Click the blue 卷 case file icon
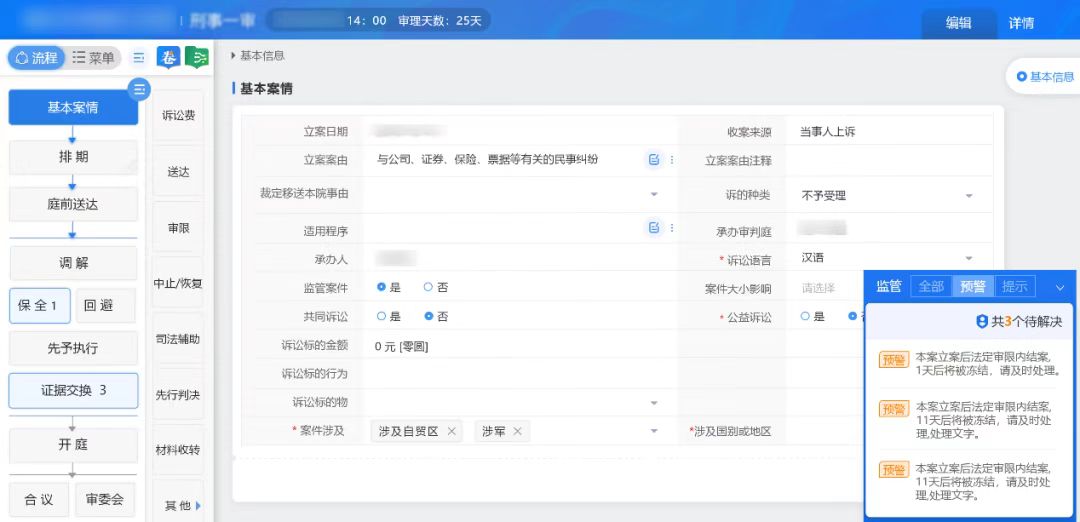 click(x=169, y=58)
